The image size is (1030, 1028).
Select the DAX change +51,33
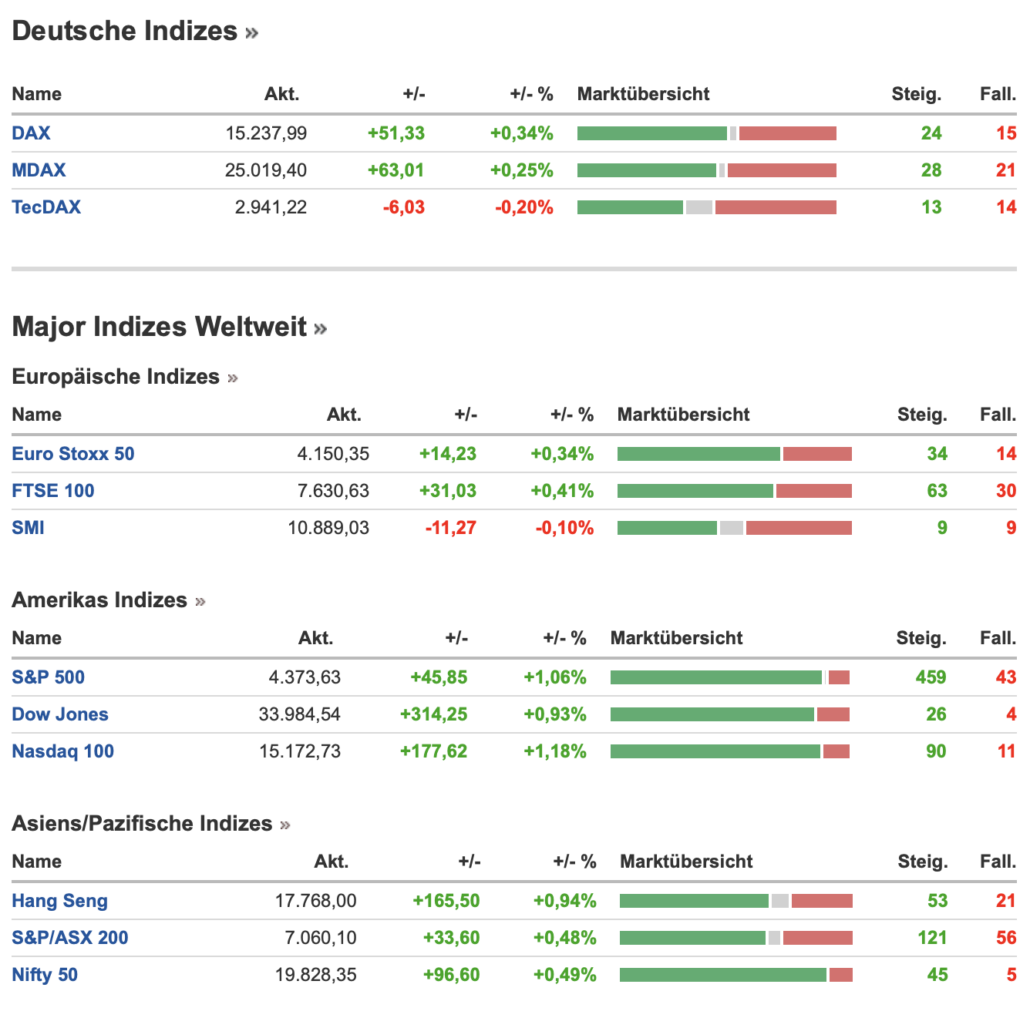click(x=396, y=133)
